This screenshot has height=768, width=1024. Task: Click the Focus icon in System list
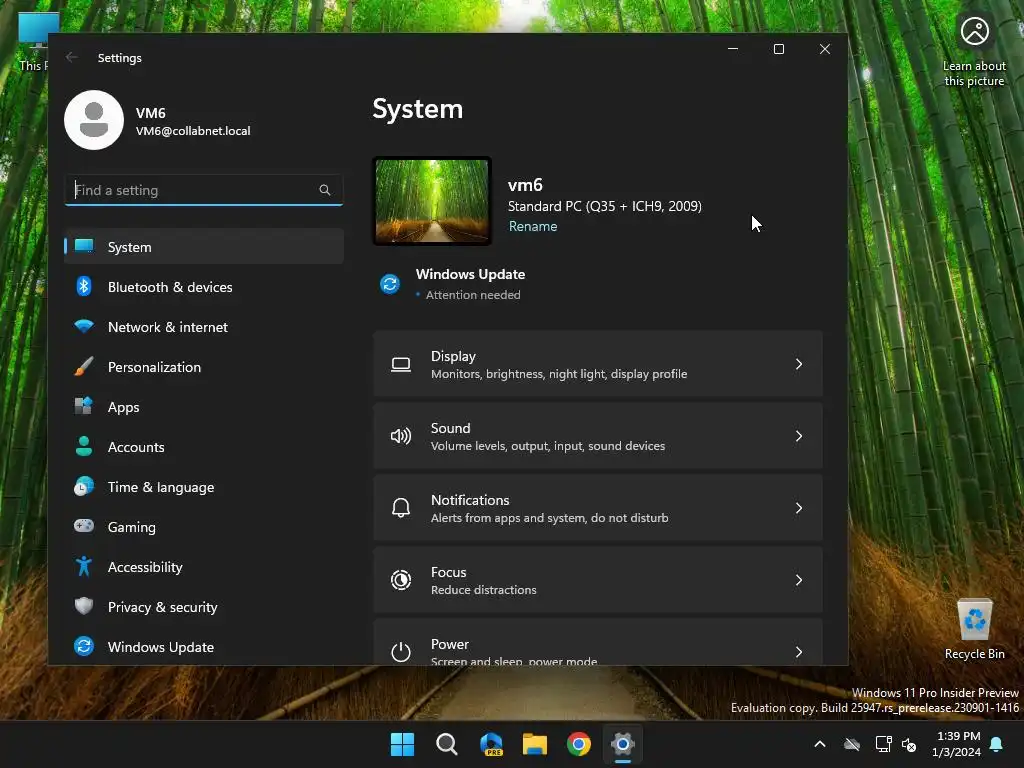(401, 580)
